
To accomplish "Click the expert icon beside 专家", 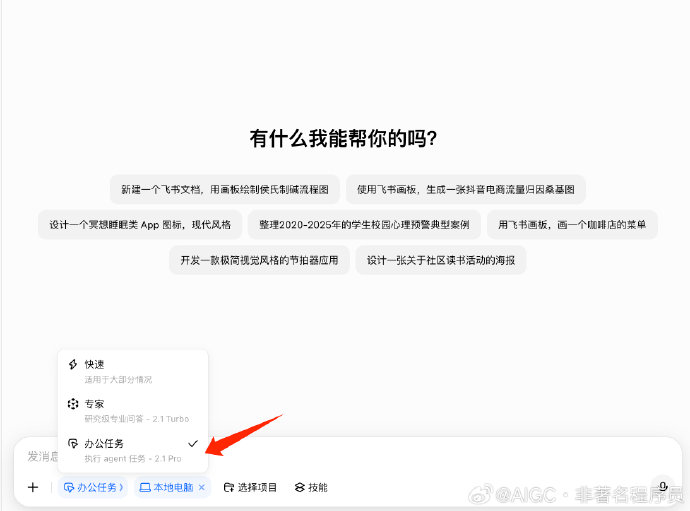I will tap(73, 404).
